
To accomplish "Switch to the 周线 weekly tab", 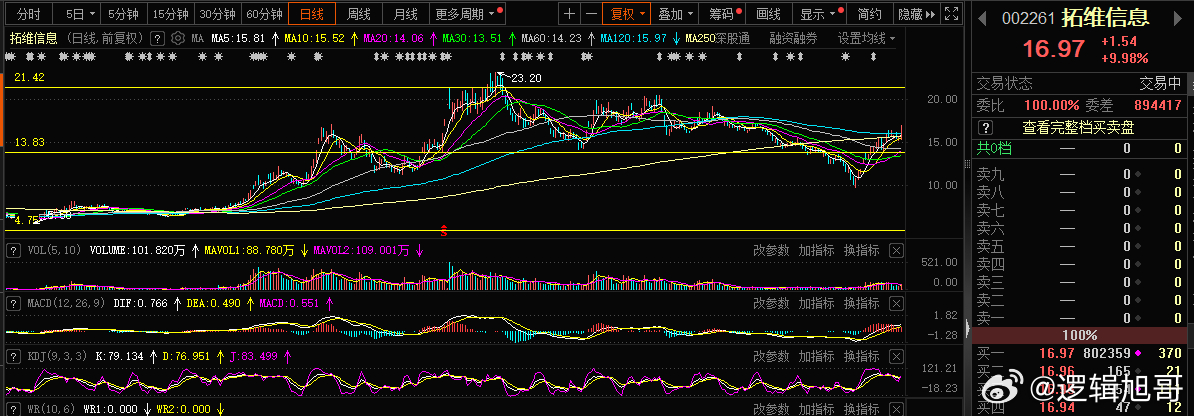I will coord(358,14).
